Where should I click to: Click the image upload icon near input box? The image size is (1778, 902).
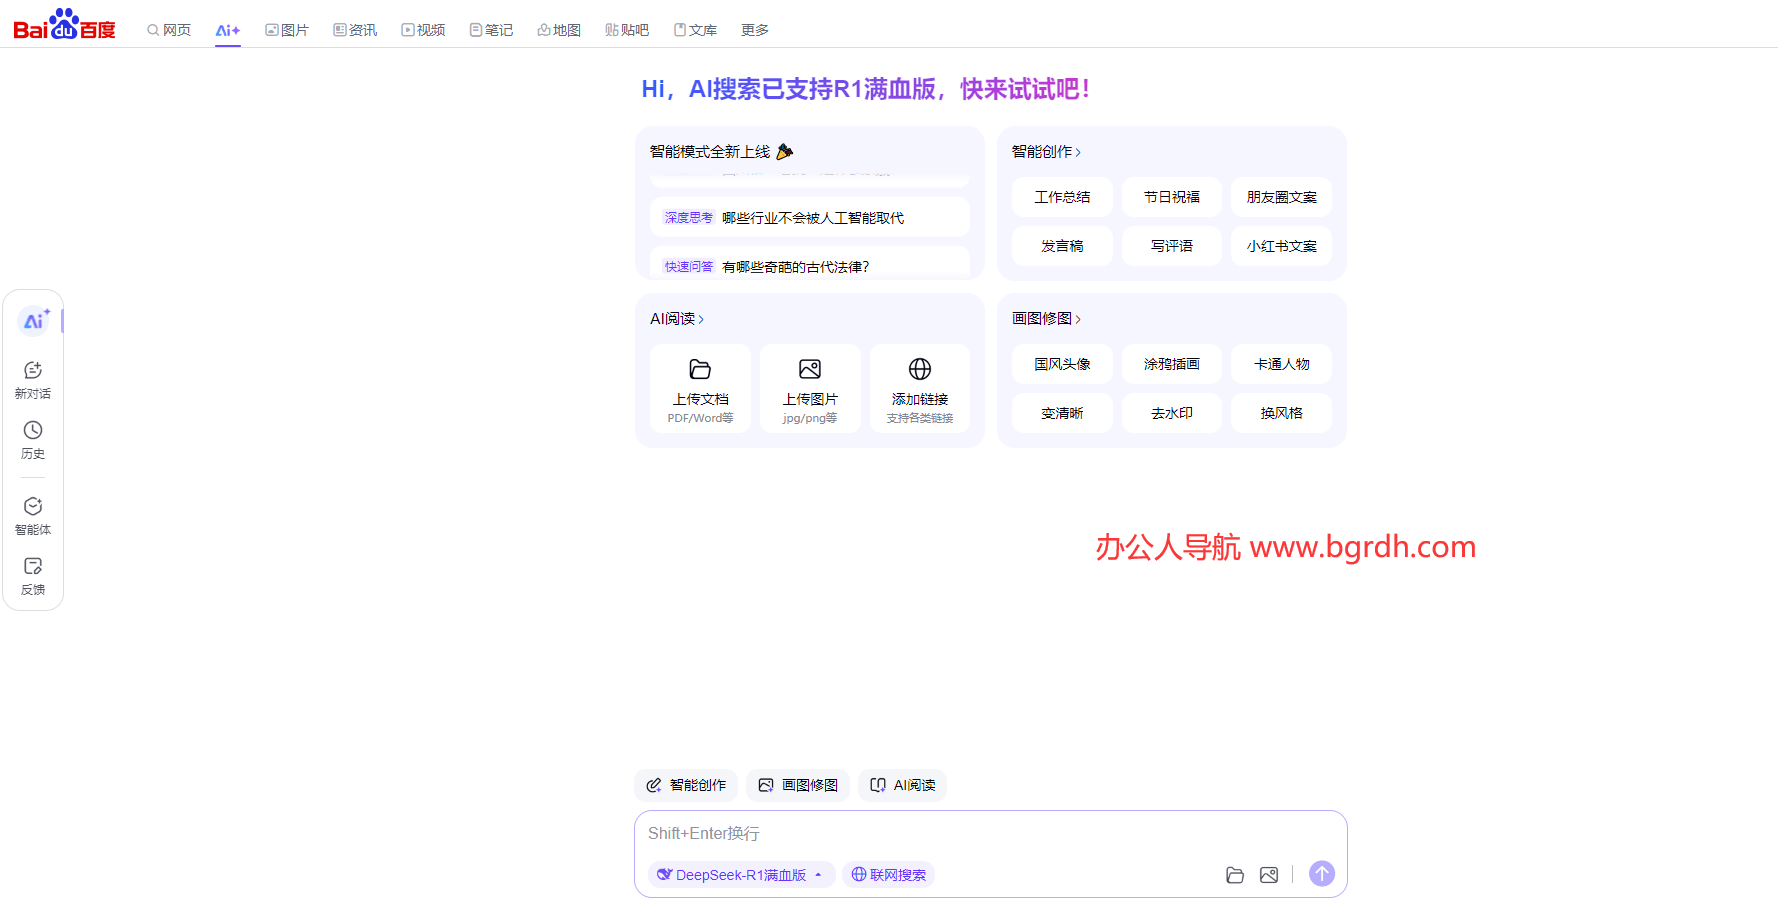1269,874
